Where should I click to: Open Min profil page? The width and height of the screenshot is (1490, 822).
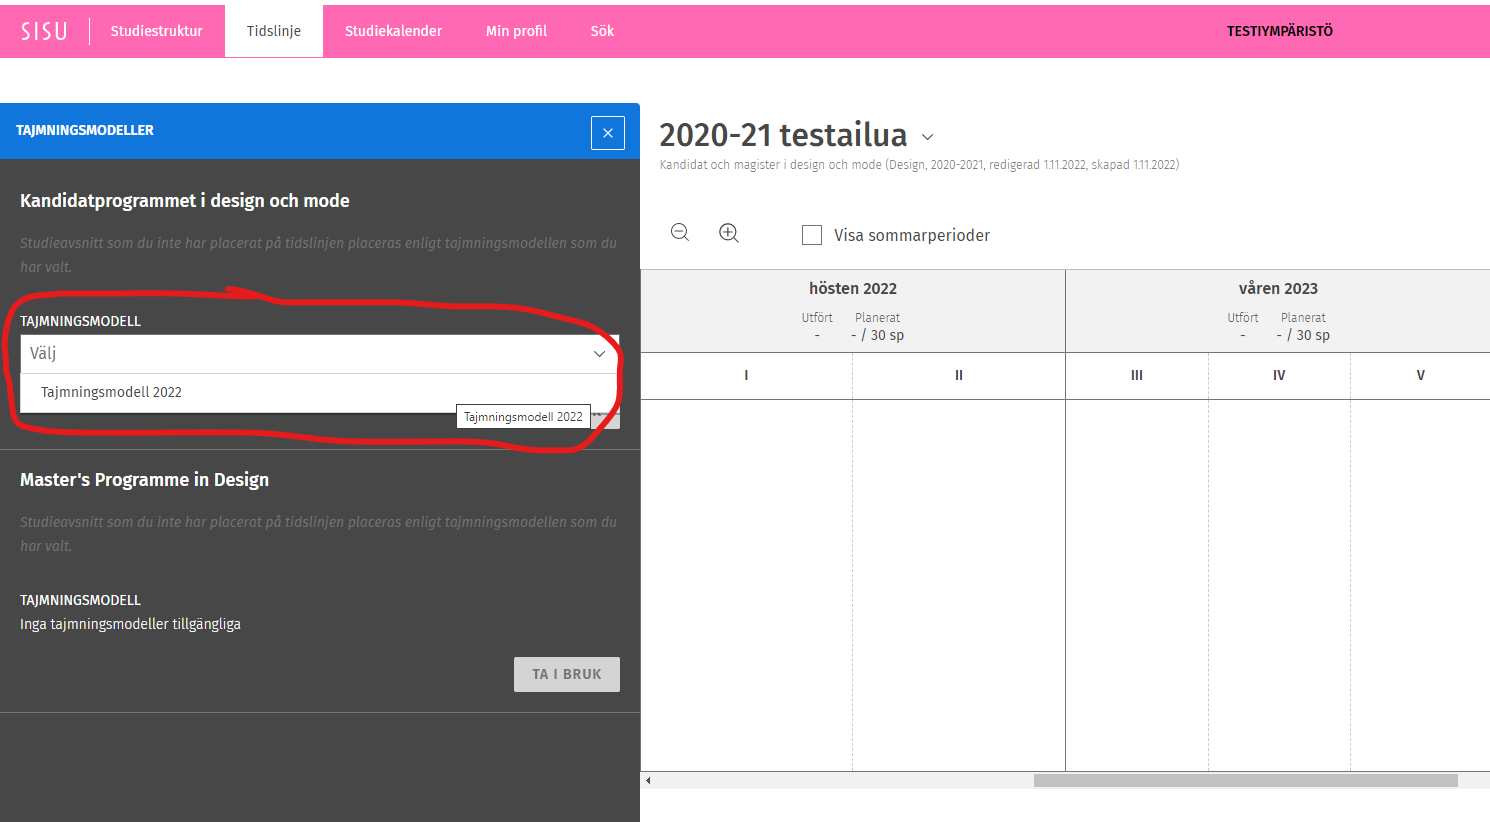pyautogui.click(x=516, y=31)
